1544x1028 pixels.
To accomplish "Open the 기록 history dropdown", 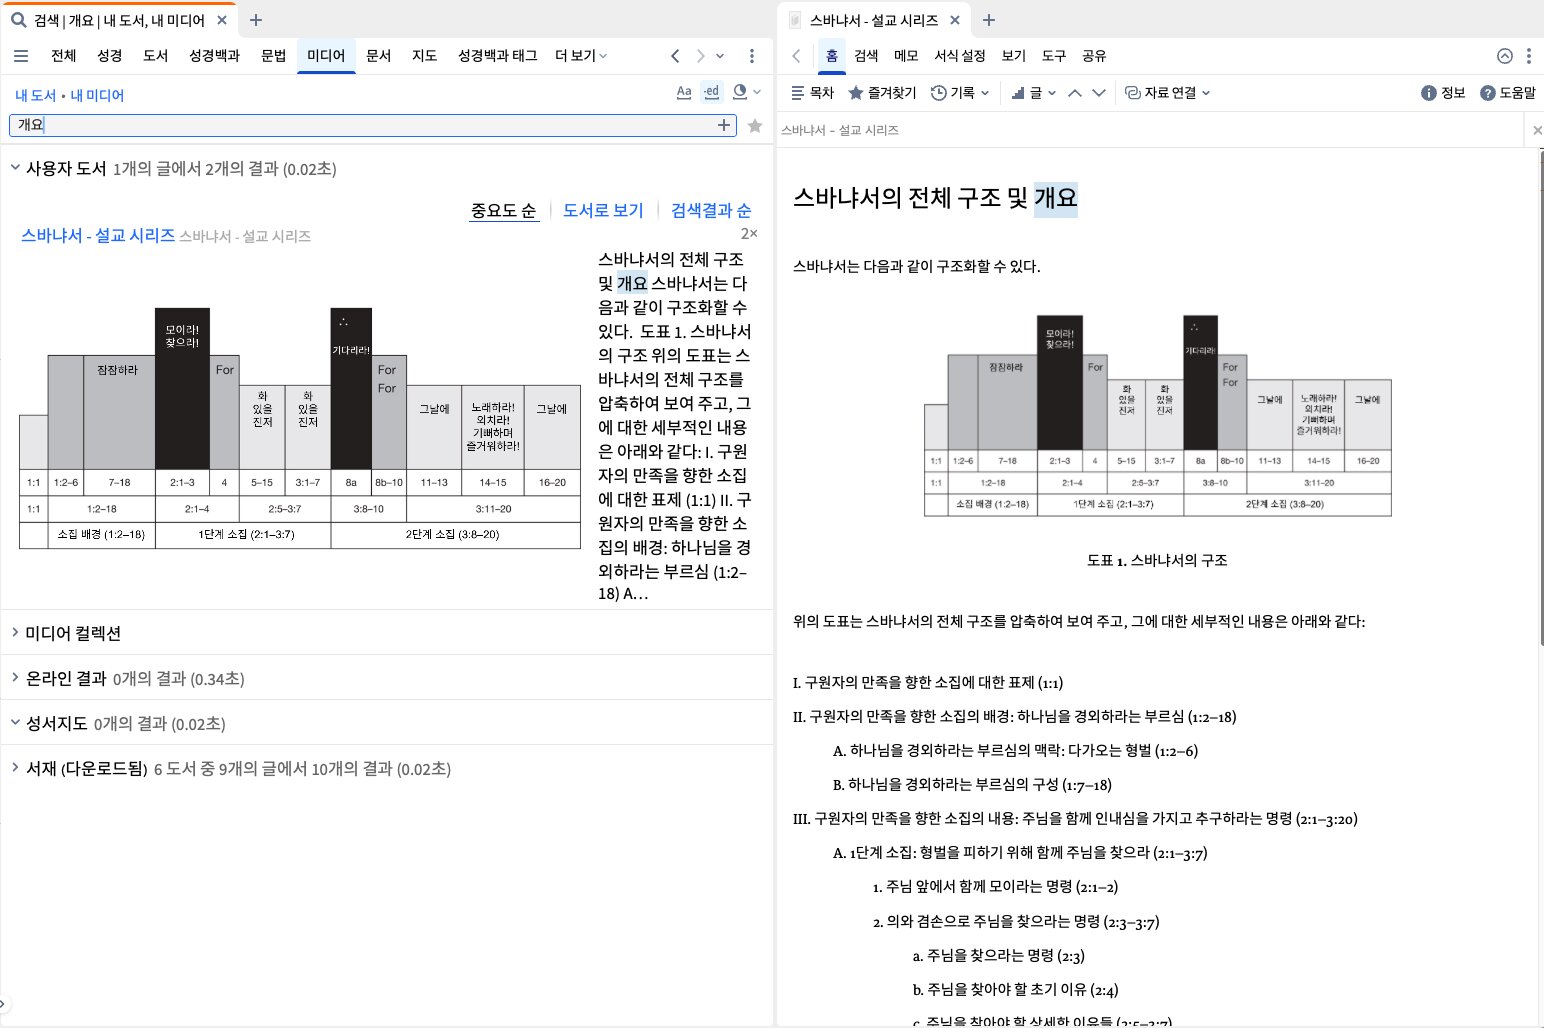I will [960, 92].
